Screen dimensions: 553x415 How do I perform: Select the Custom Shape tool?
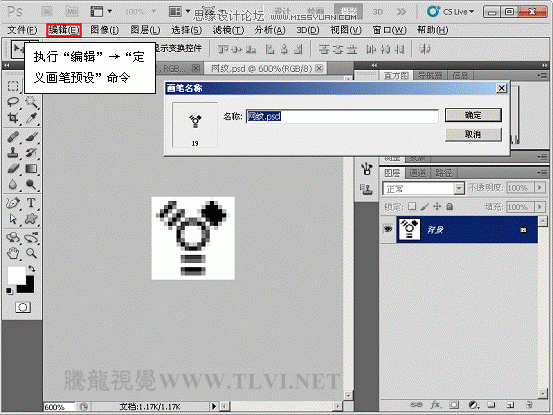[31, 219]
